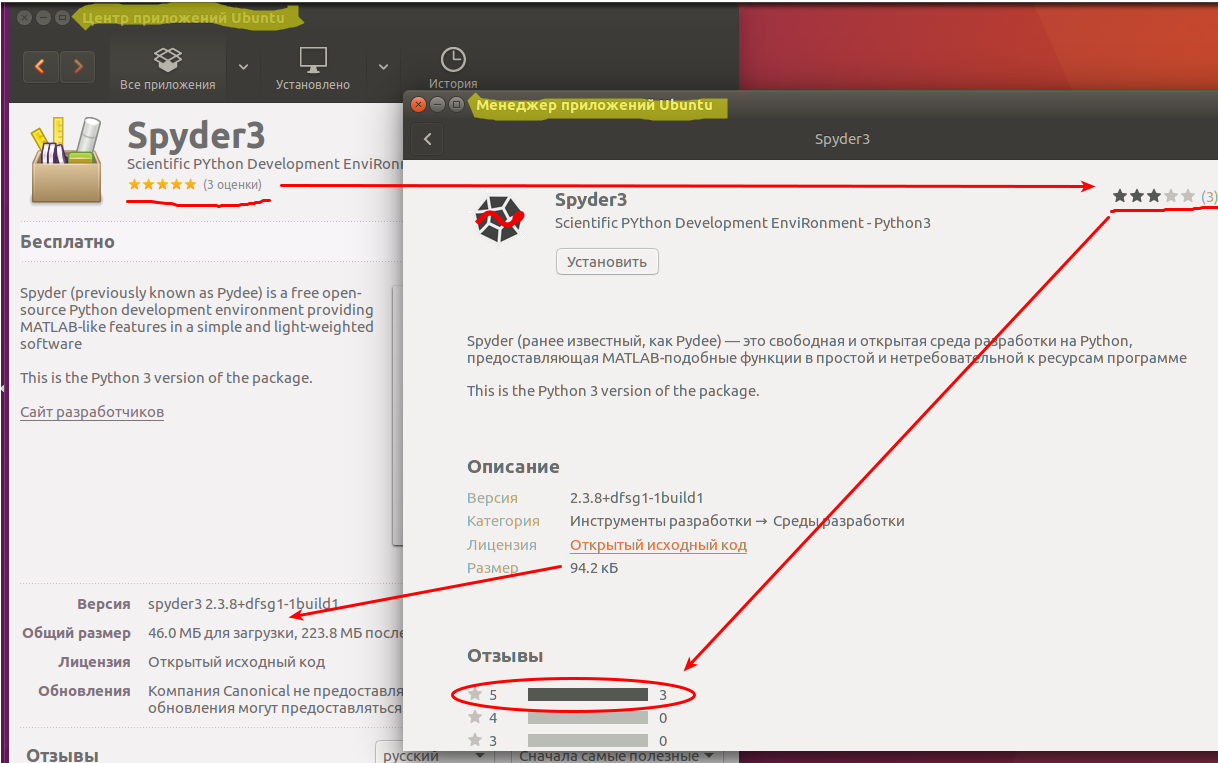Image resolution: width=1218 pixels, height=763 pixels.
Task: Click the gray star rating in Менеджер приложений
Action: 1153,196
